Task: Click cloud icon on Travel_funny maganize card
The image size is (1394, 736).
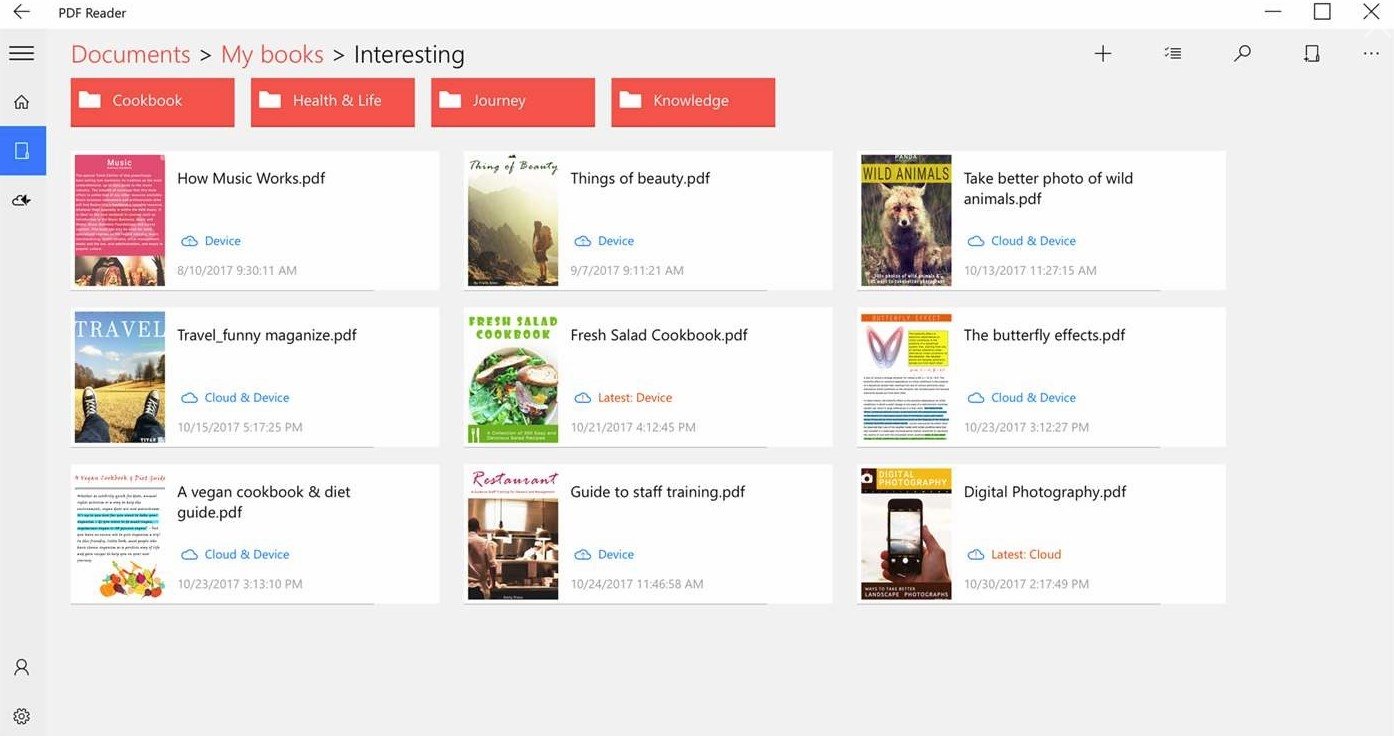Action: [189, 398]
